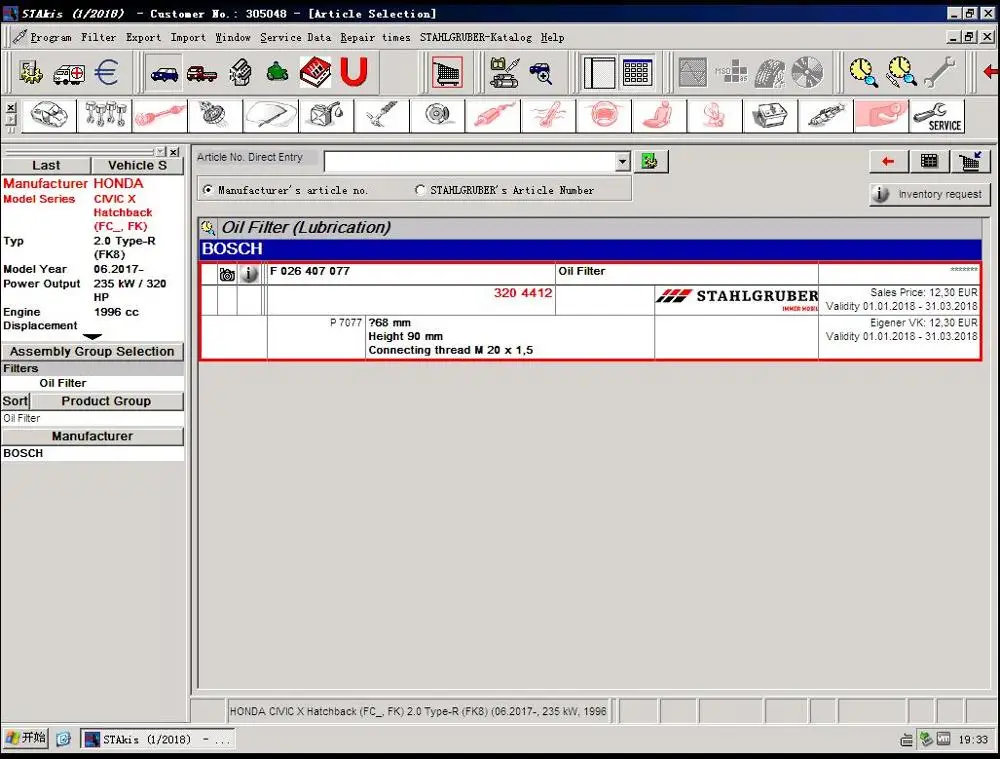1000x759 pixels.
Task: Click the Sort button
Action: click(15, 401)
